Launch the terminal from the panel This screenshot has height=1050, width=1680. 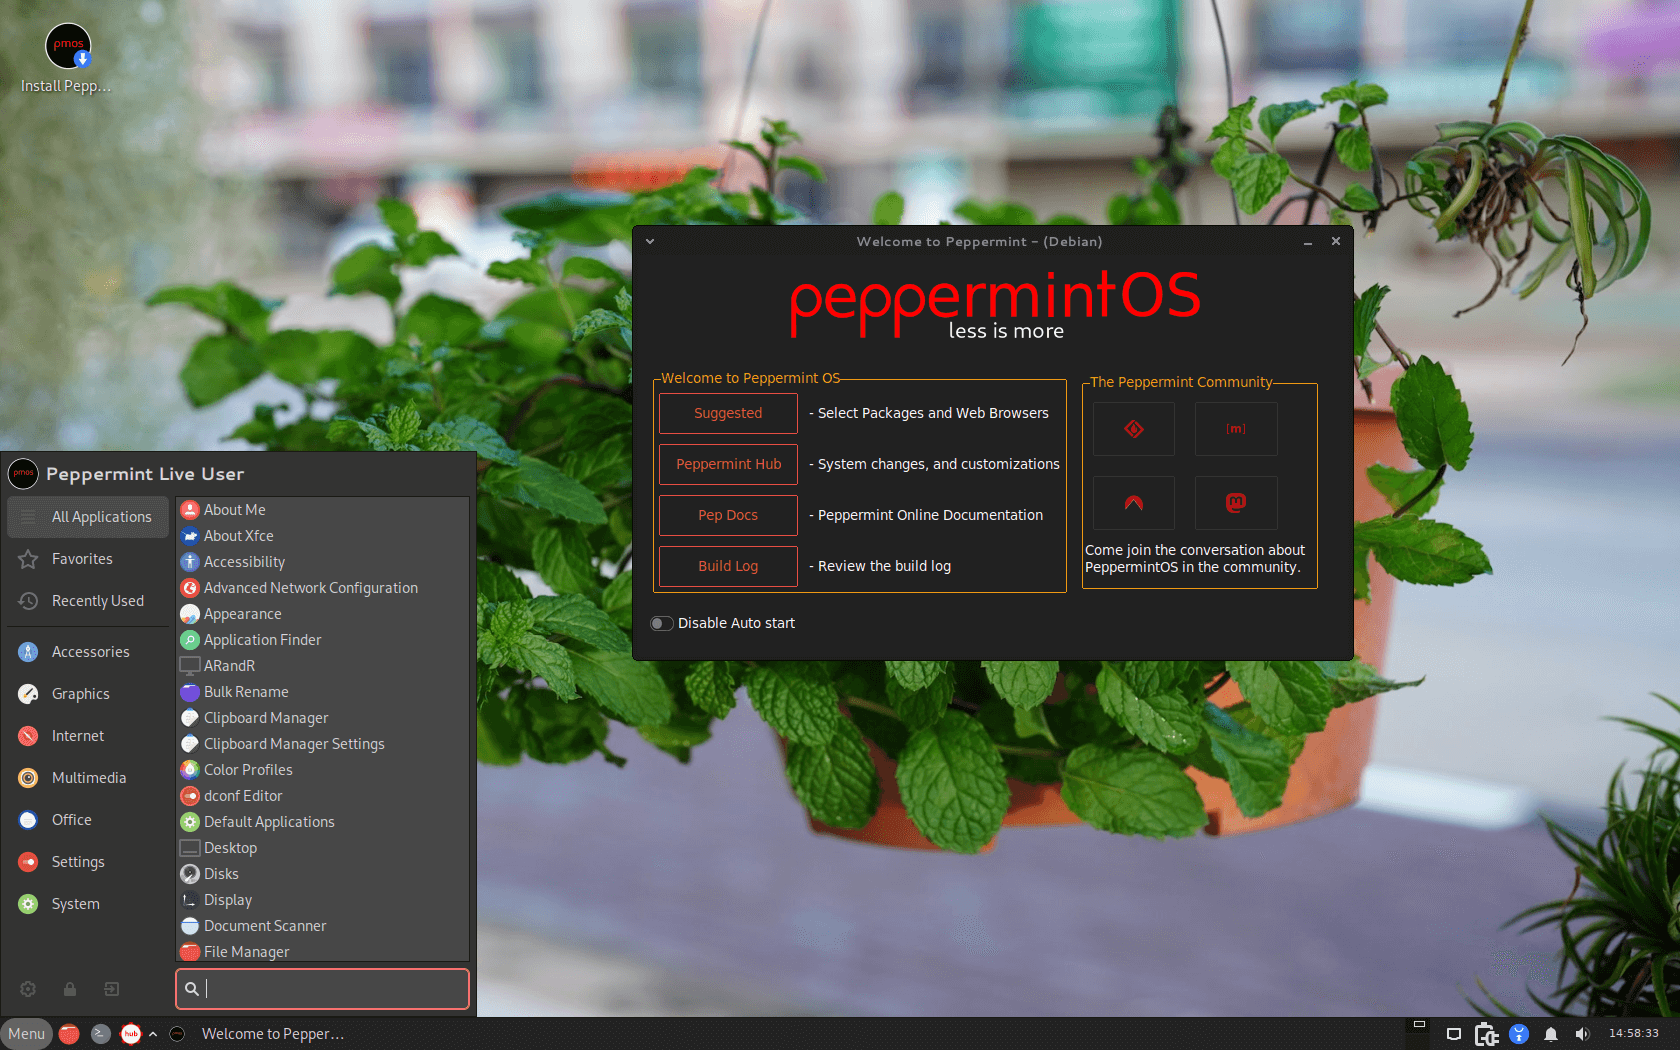[x=100, y=1034]
